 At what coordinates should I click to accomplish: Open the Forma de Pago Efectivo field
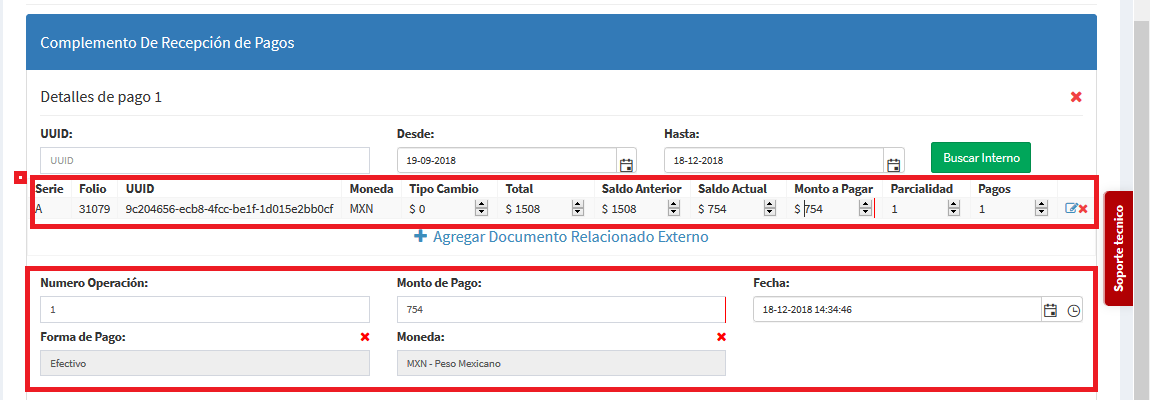click(x=204, y=363)
